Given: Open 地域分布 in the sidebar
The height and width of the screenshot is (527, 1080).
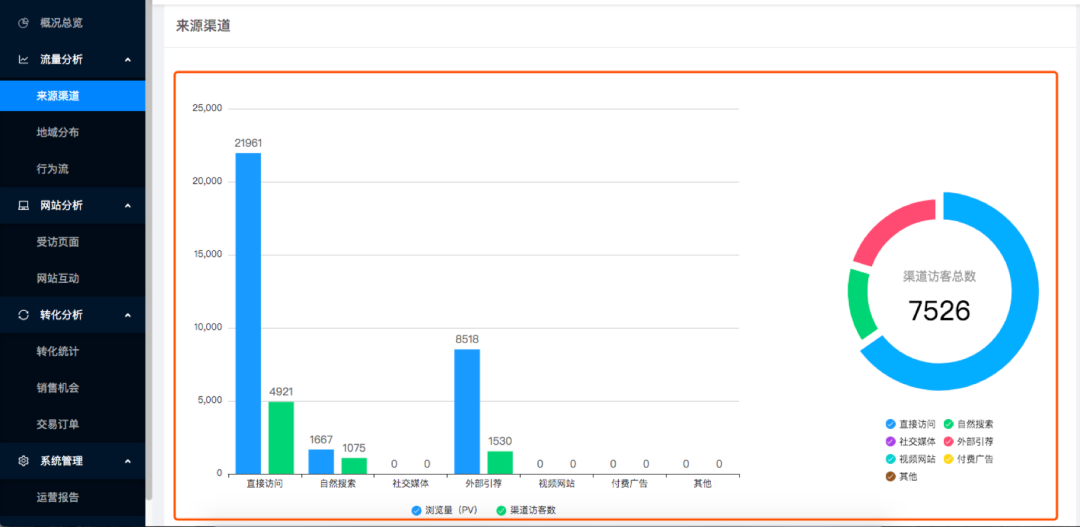Looking at the screenshot, I should click(x=57, y=132).
